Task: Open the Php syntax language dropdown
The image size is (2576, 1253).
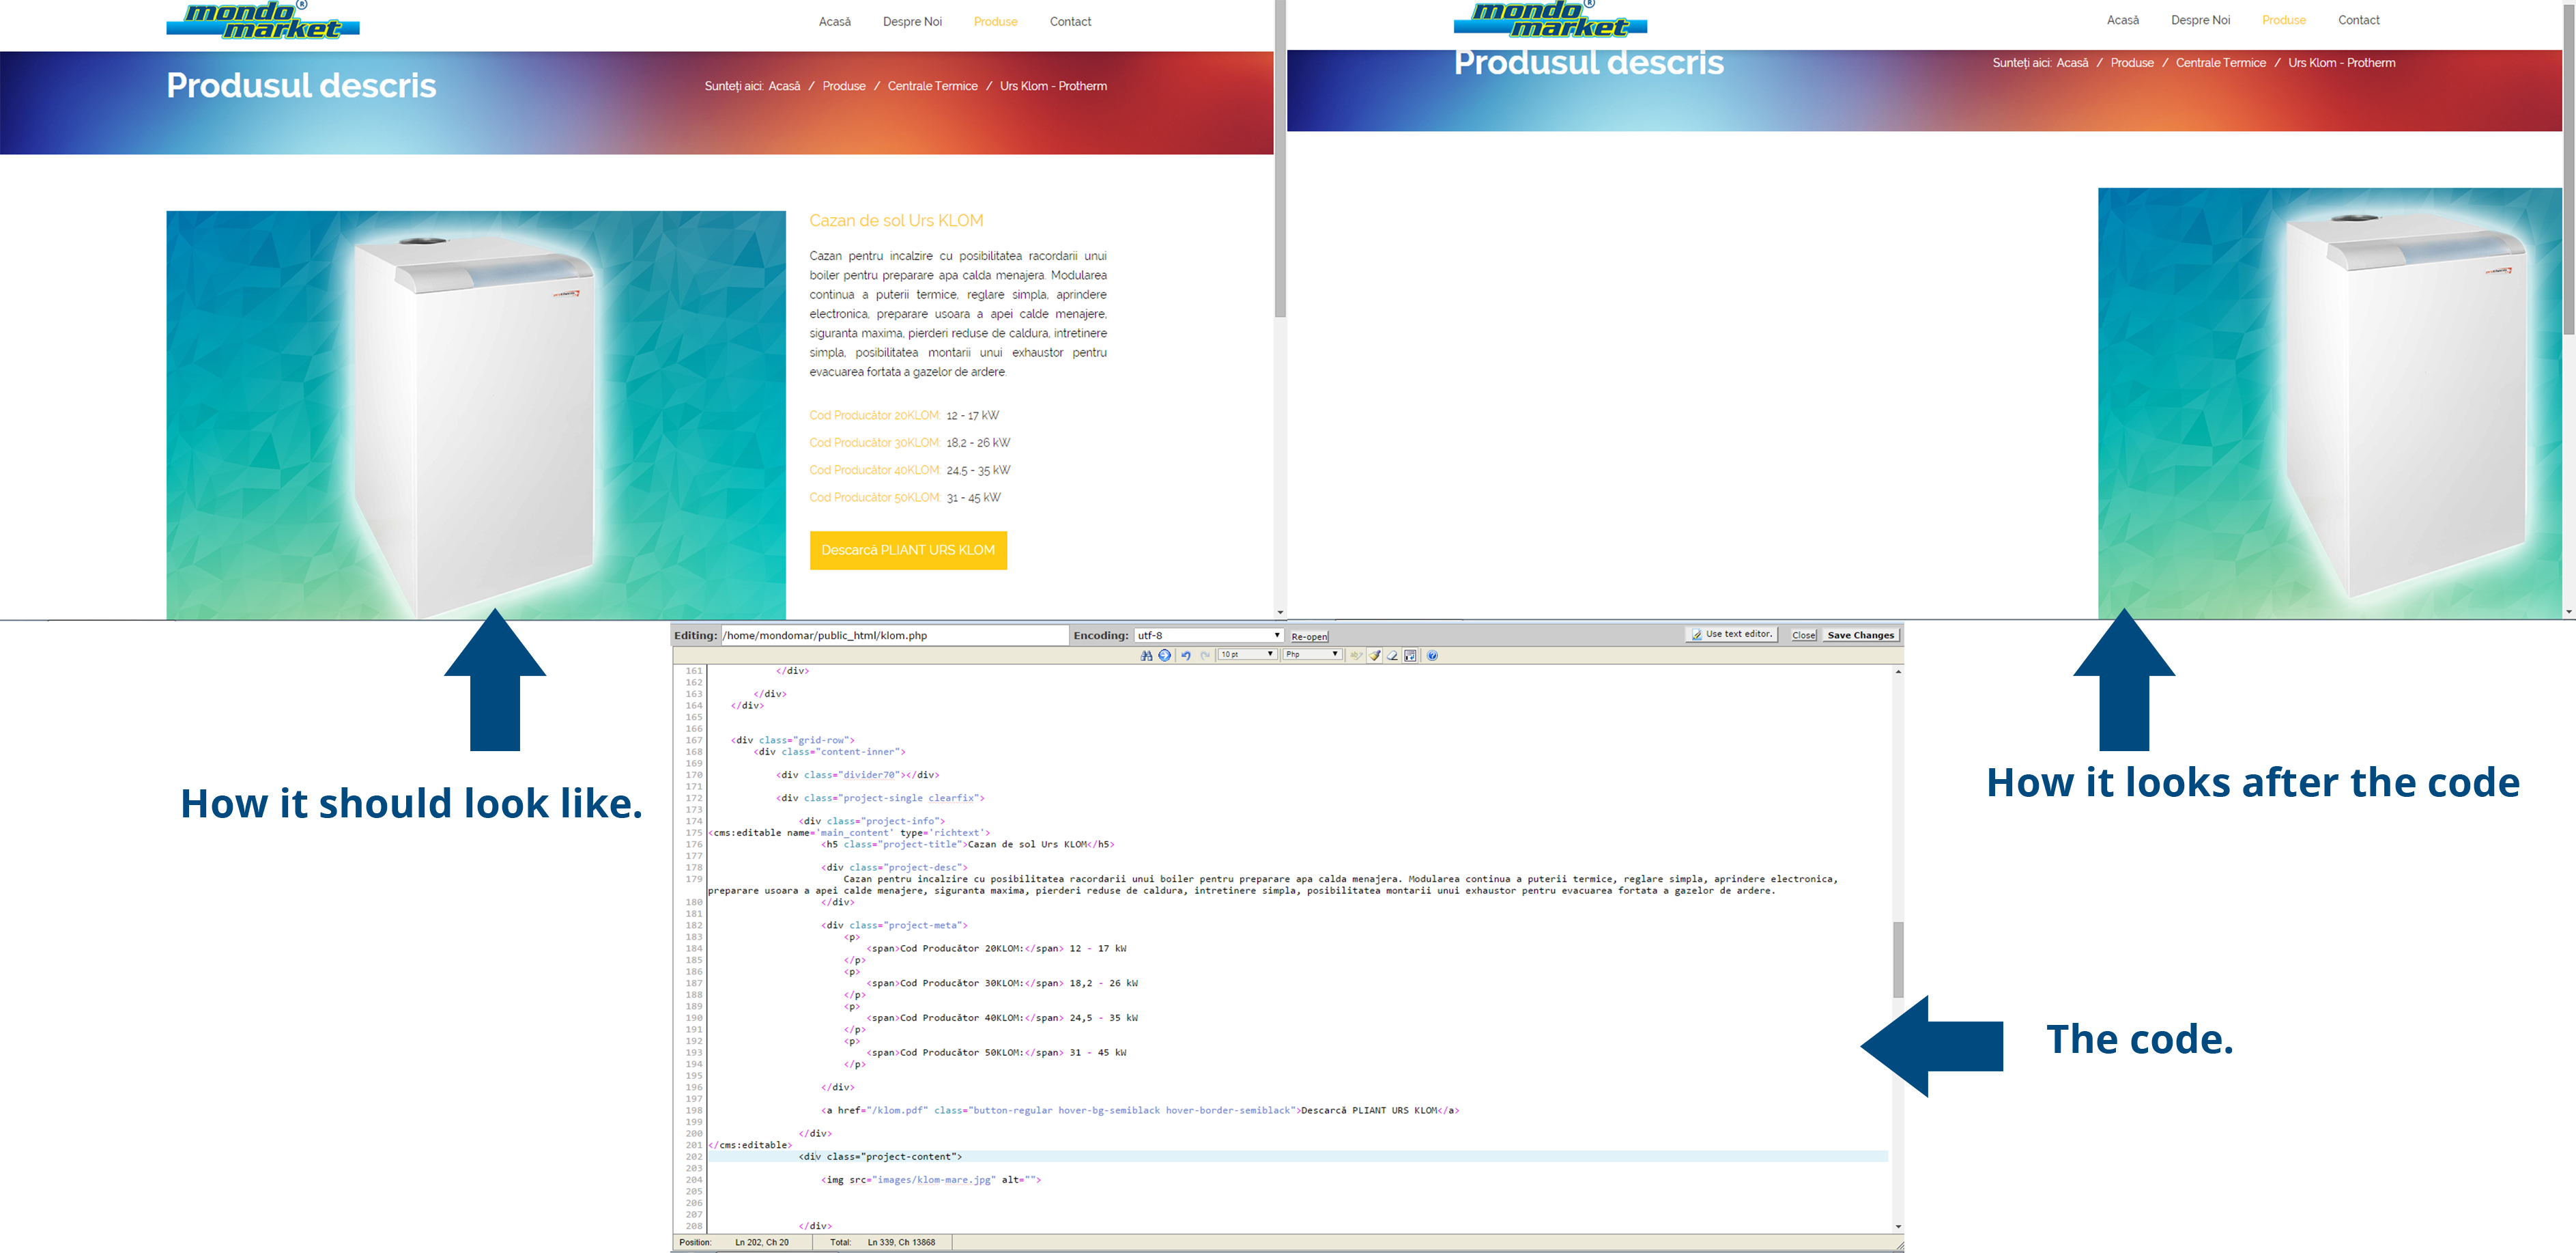Action: (x=1312, y=654)
